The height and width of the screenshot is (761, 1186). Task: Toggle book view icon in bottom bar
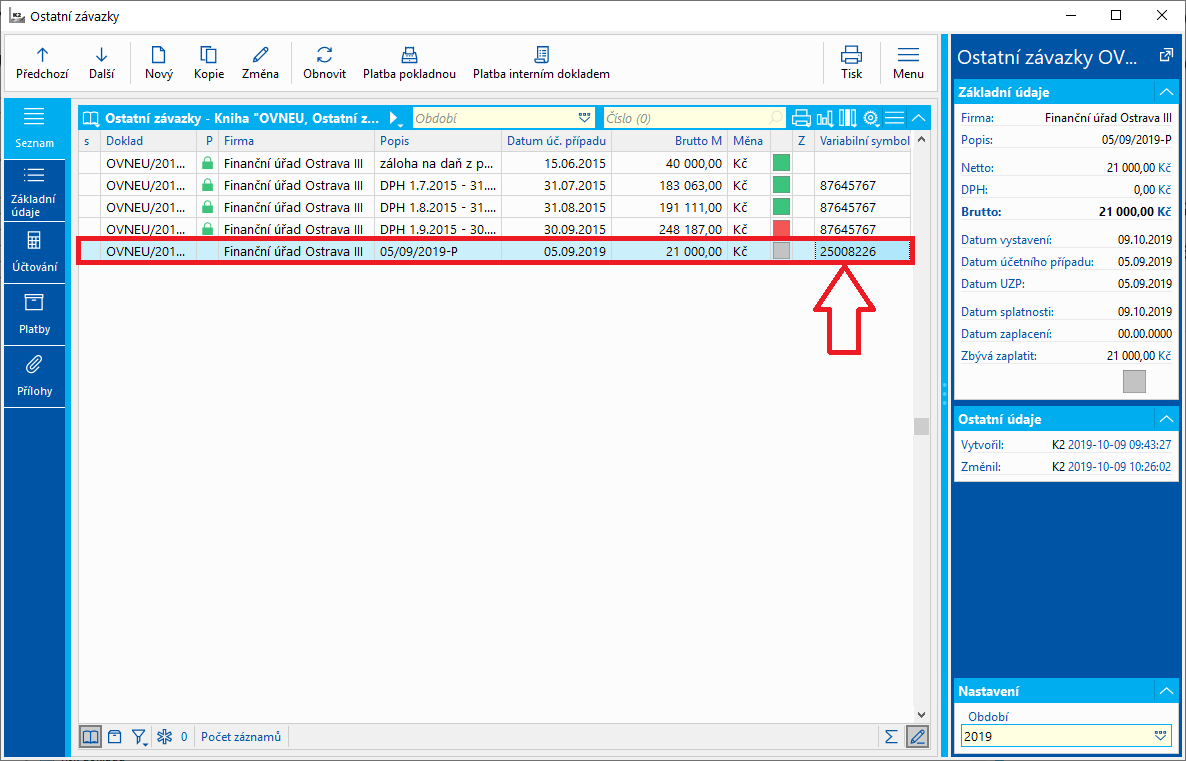[x=90, y=737]
